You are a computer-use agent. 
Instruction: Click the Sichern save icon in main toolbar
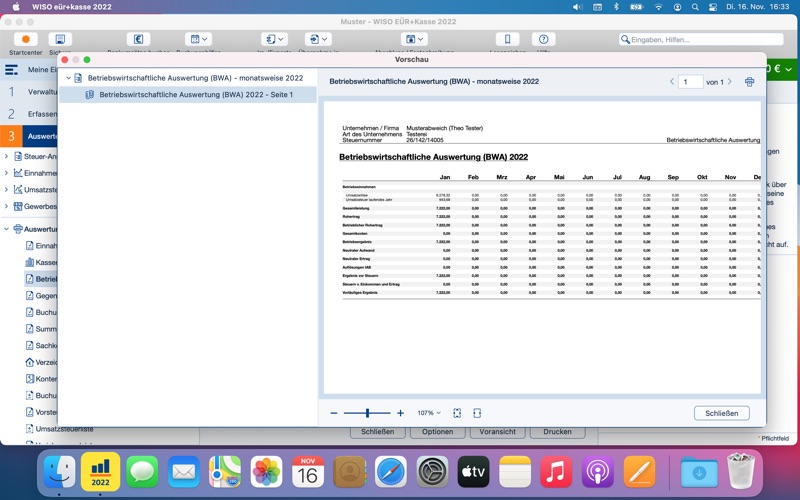[x=60, y=39]
